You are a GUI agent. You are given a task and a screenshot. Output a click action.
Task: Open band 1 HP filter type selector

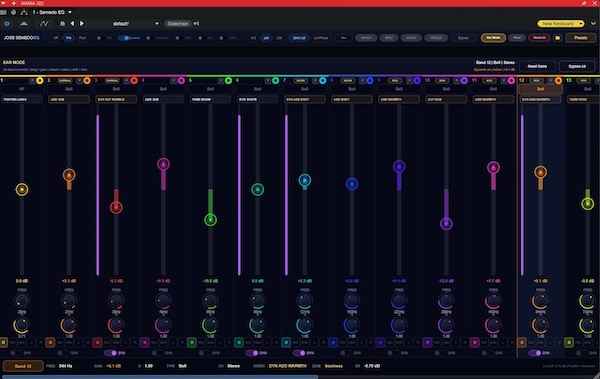(x=22, y=89)
